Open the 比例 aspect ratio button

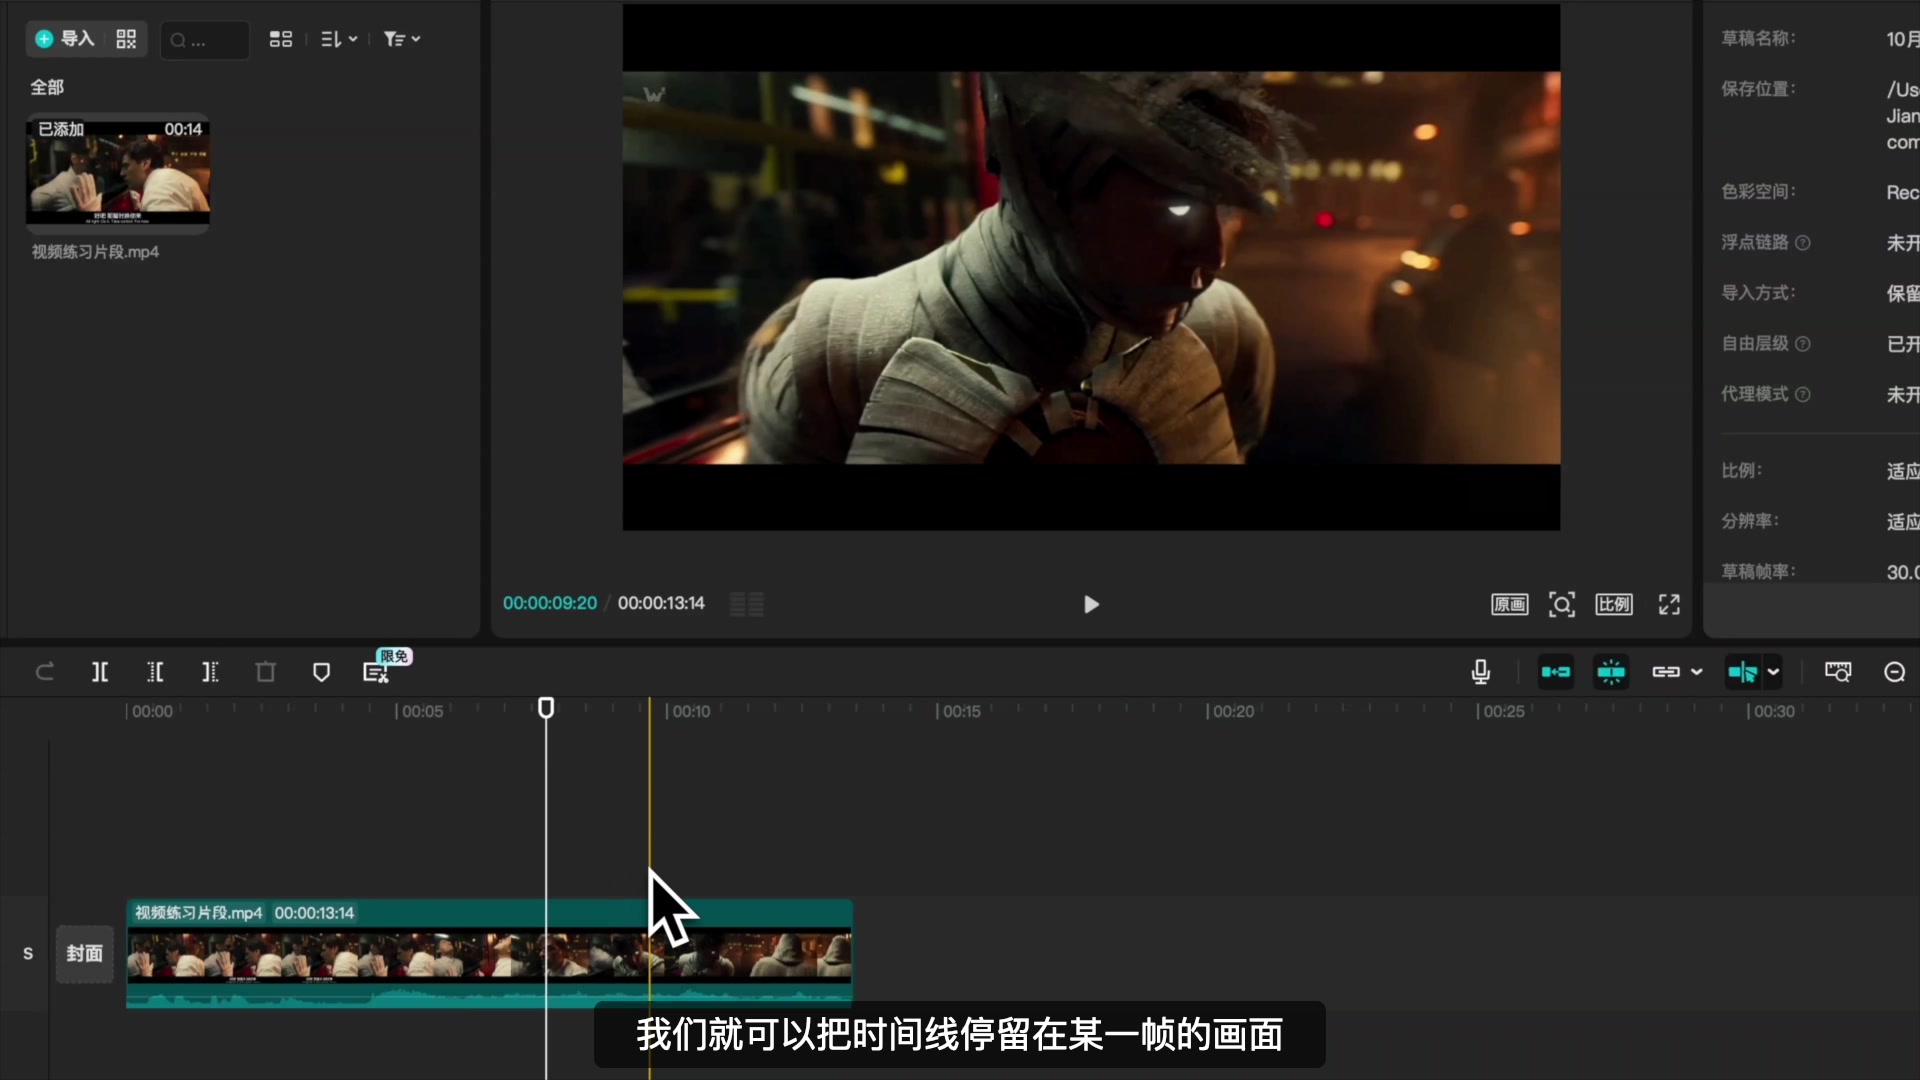1614,604
